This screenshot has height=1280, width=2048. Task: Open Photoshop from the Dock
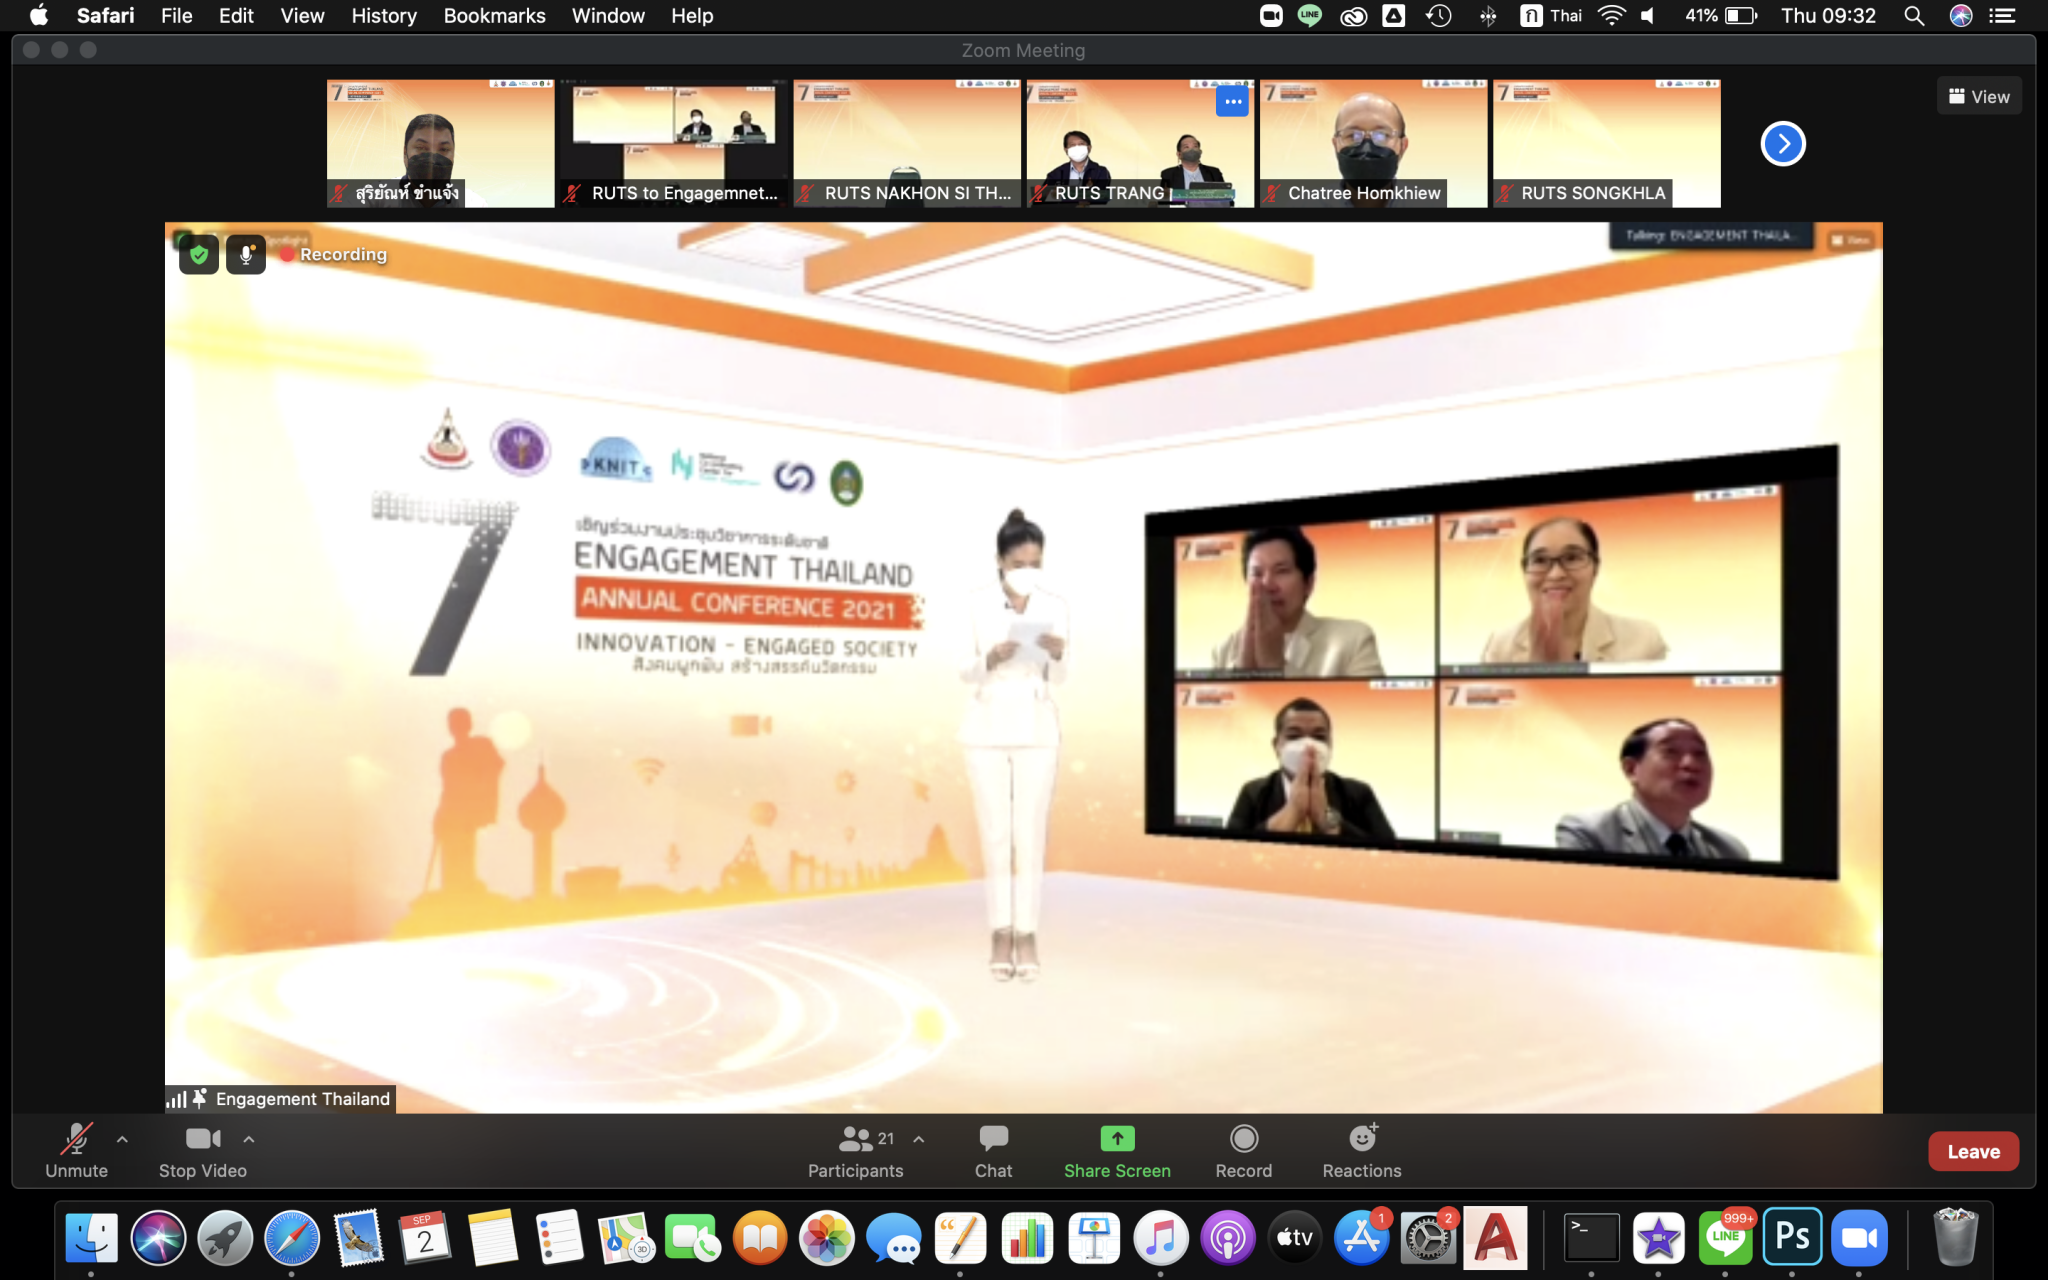tap(1792, 1238)
